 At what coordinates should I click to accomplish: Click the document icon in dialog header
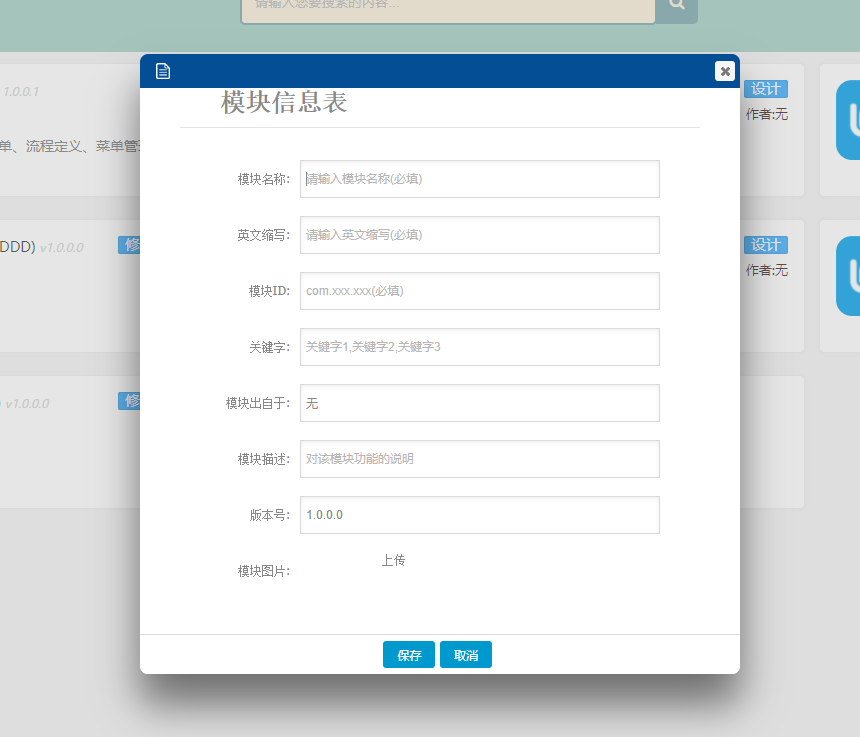(x=163, y=71)
